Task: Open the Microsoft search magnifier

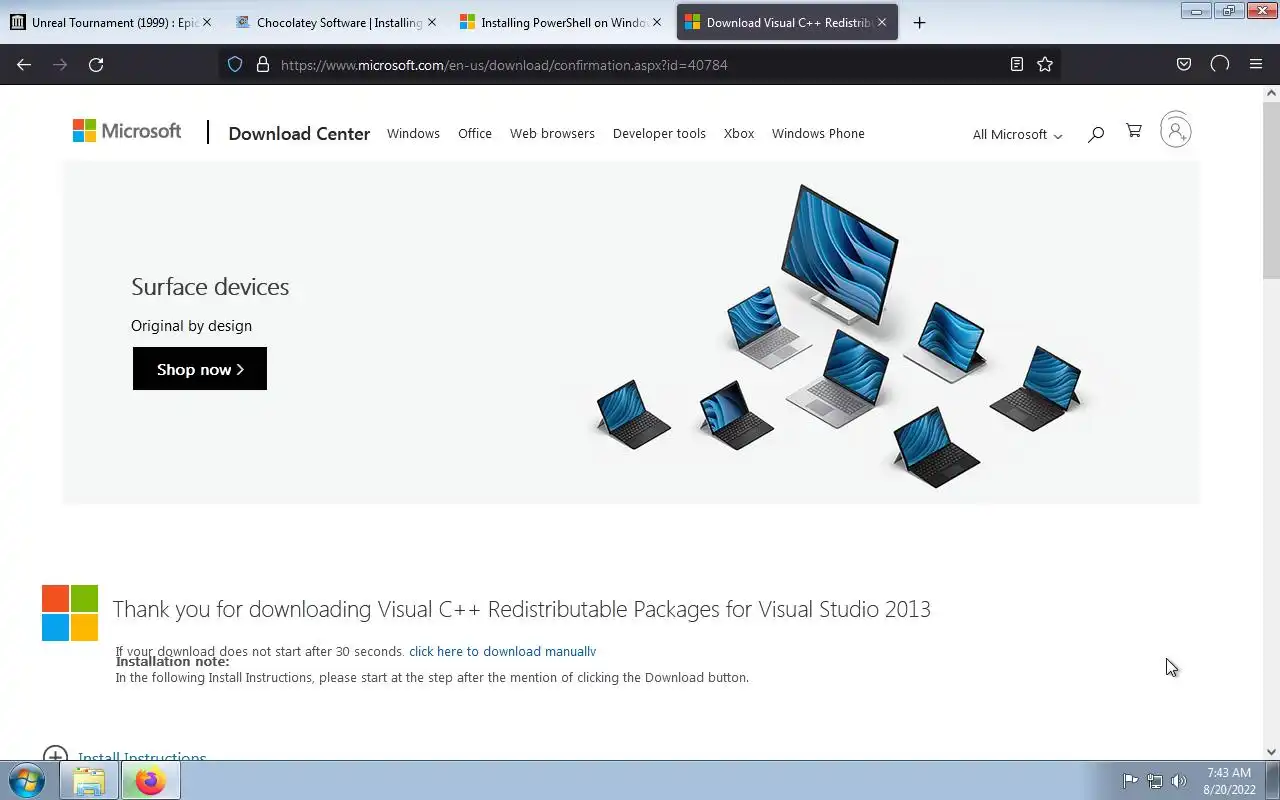Action: (1096, 133)
